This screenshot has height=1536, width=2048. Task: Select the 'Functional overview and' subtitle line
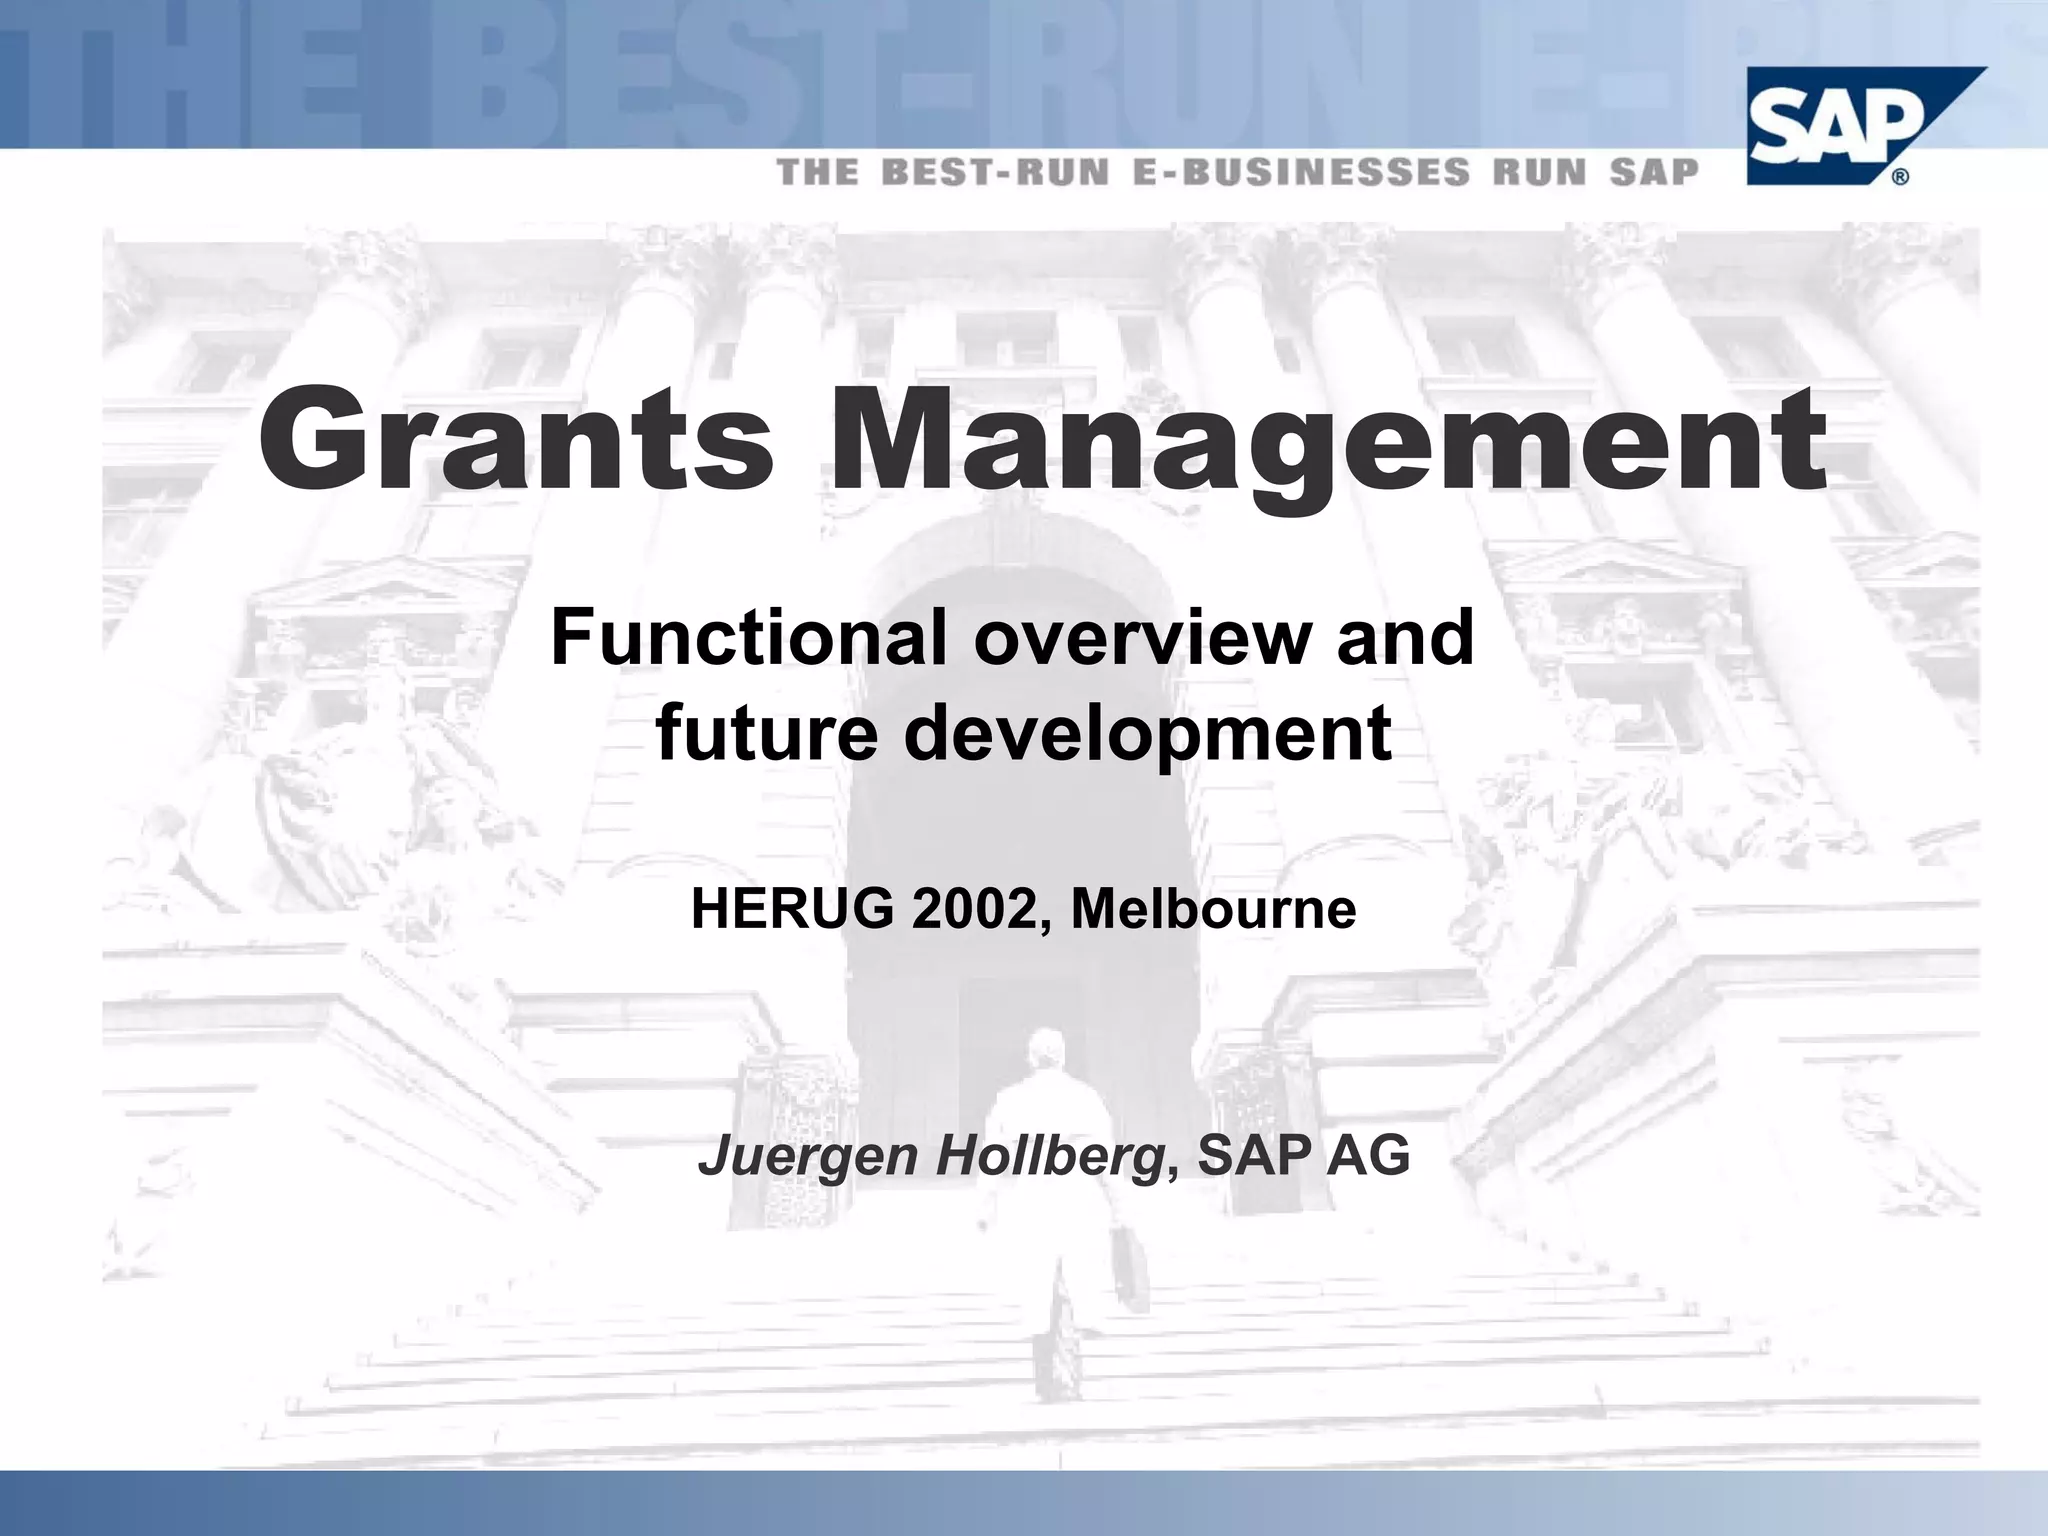(x=1012, y=637)
